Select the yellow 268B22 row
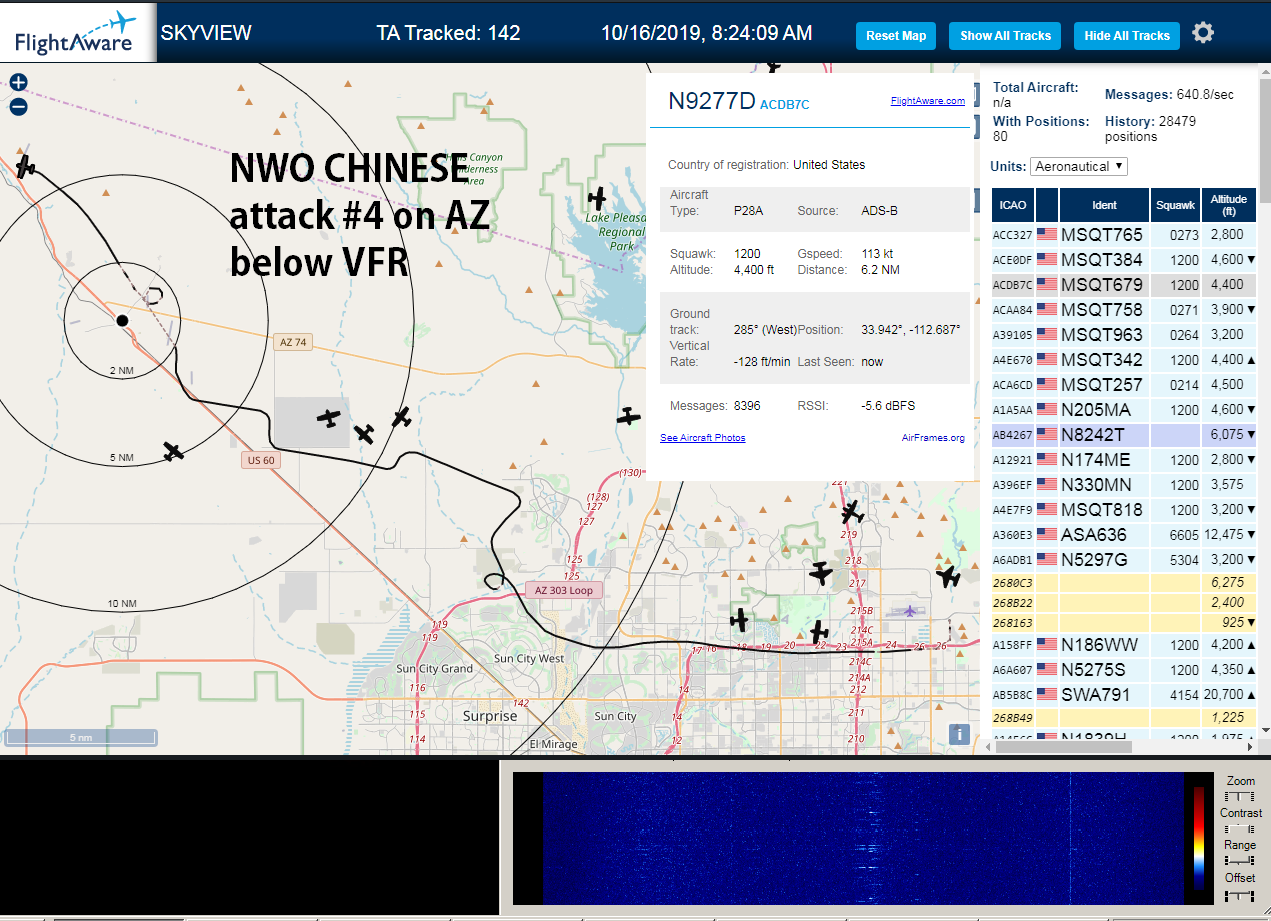This screenshot has height=921, width=1271. point(1124,603)
